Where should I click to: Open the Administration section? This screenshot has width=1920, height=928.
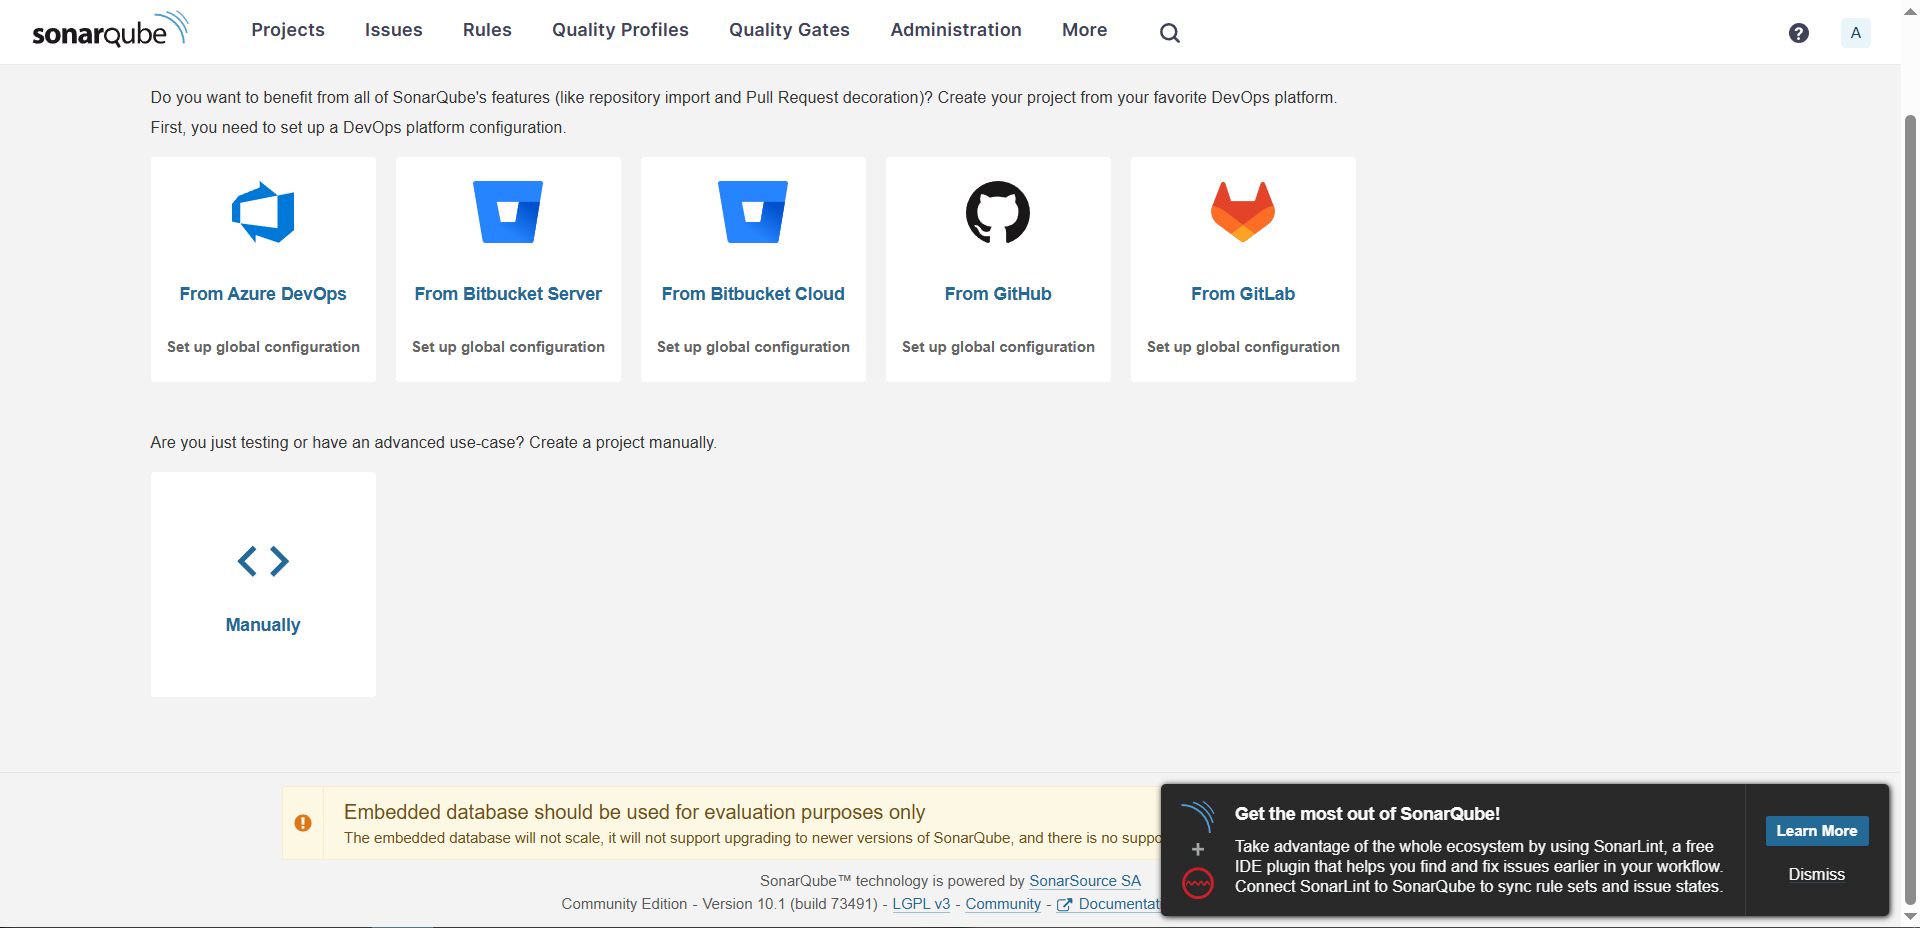pos(956,30)
